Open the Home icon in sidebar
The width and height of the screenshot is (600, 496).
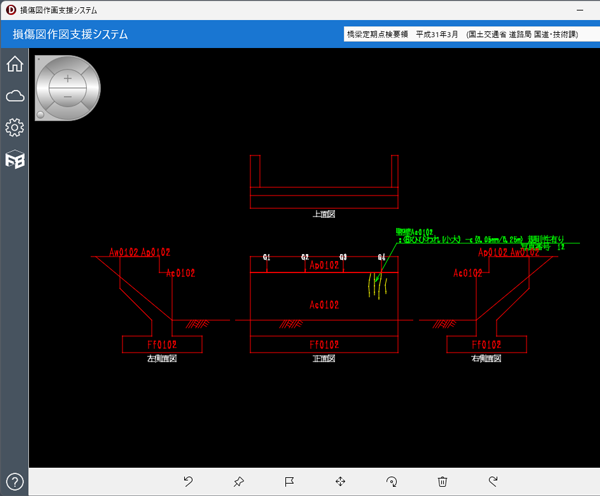[x=15, y=64]
